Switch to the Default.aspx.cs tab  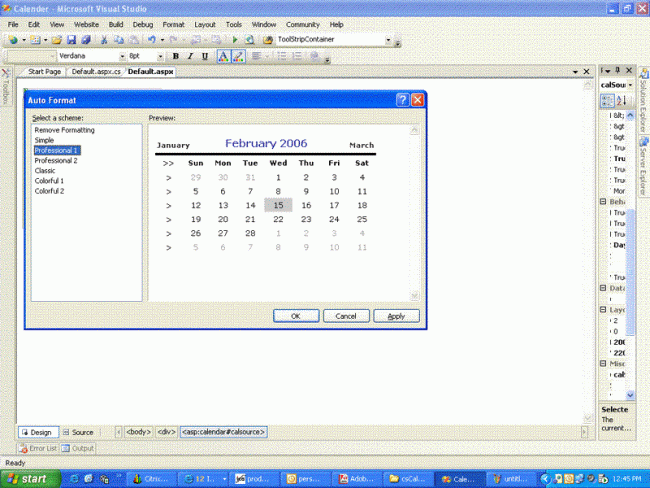click(96, 72)
